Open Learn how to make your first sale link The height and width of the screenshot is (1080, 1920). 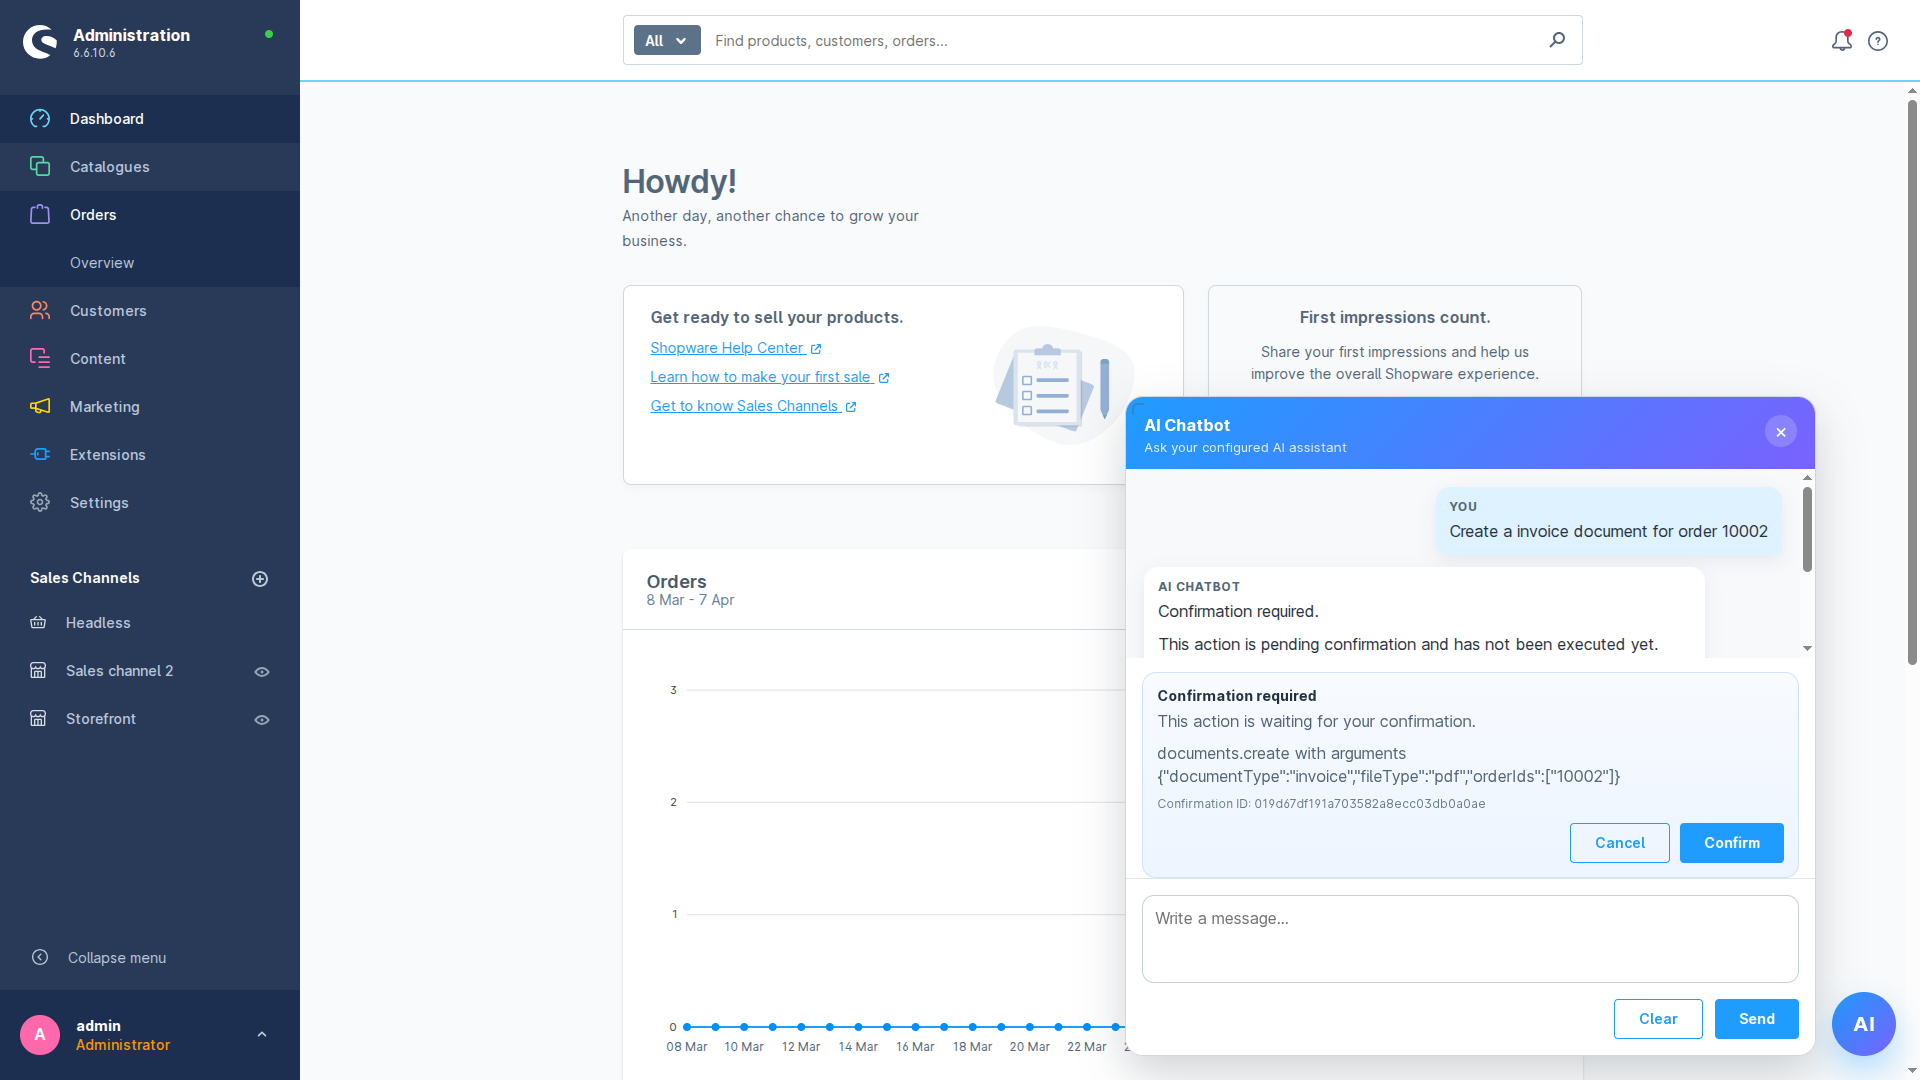(x=760, y=377)
